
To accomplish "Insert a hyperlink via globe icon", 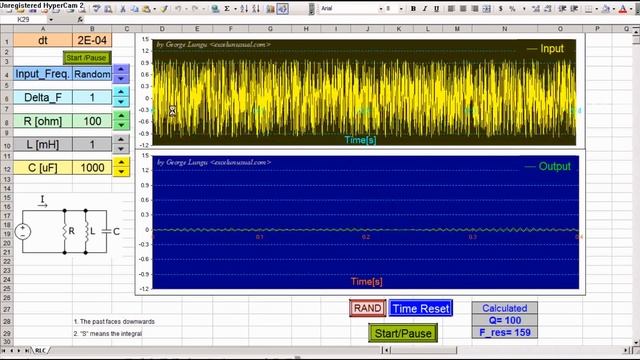I will [x=215, y=8].
